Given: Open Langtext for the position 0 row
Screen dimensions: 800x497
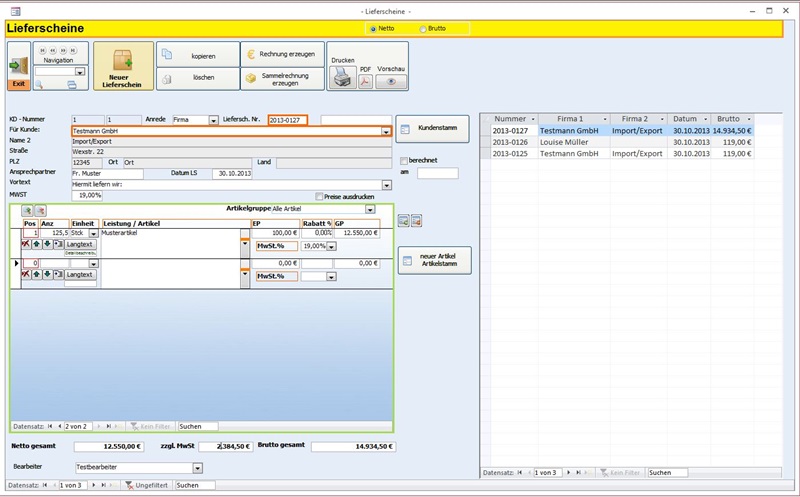Looking at the screenshot, I should pos(80,275).
